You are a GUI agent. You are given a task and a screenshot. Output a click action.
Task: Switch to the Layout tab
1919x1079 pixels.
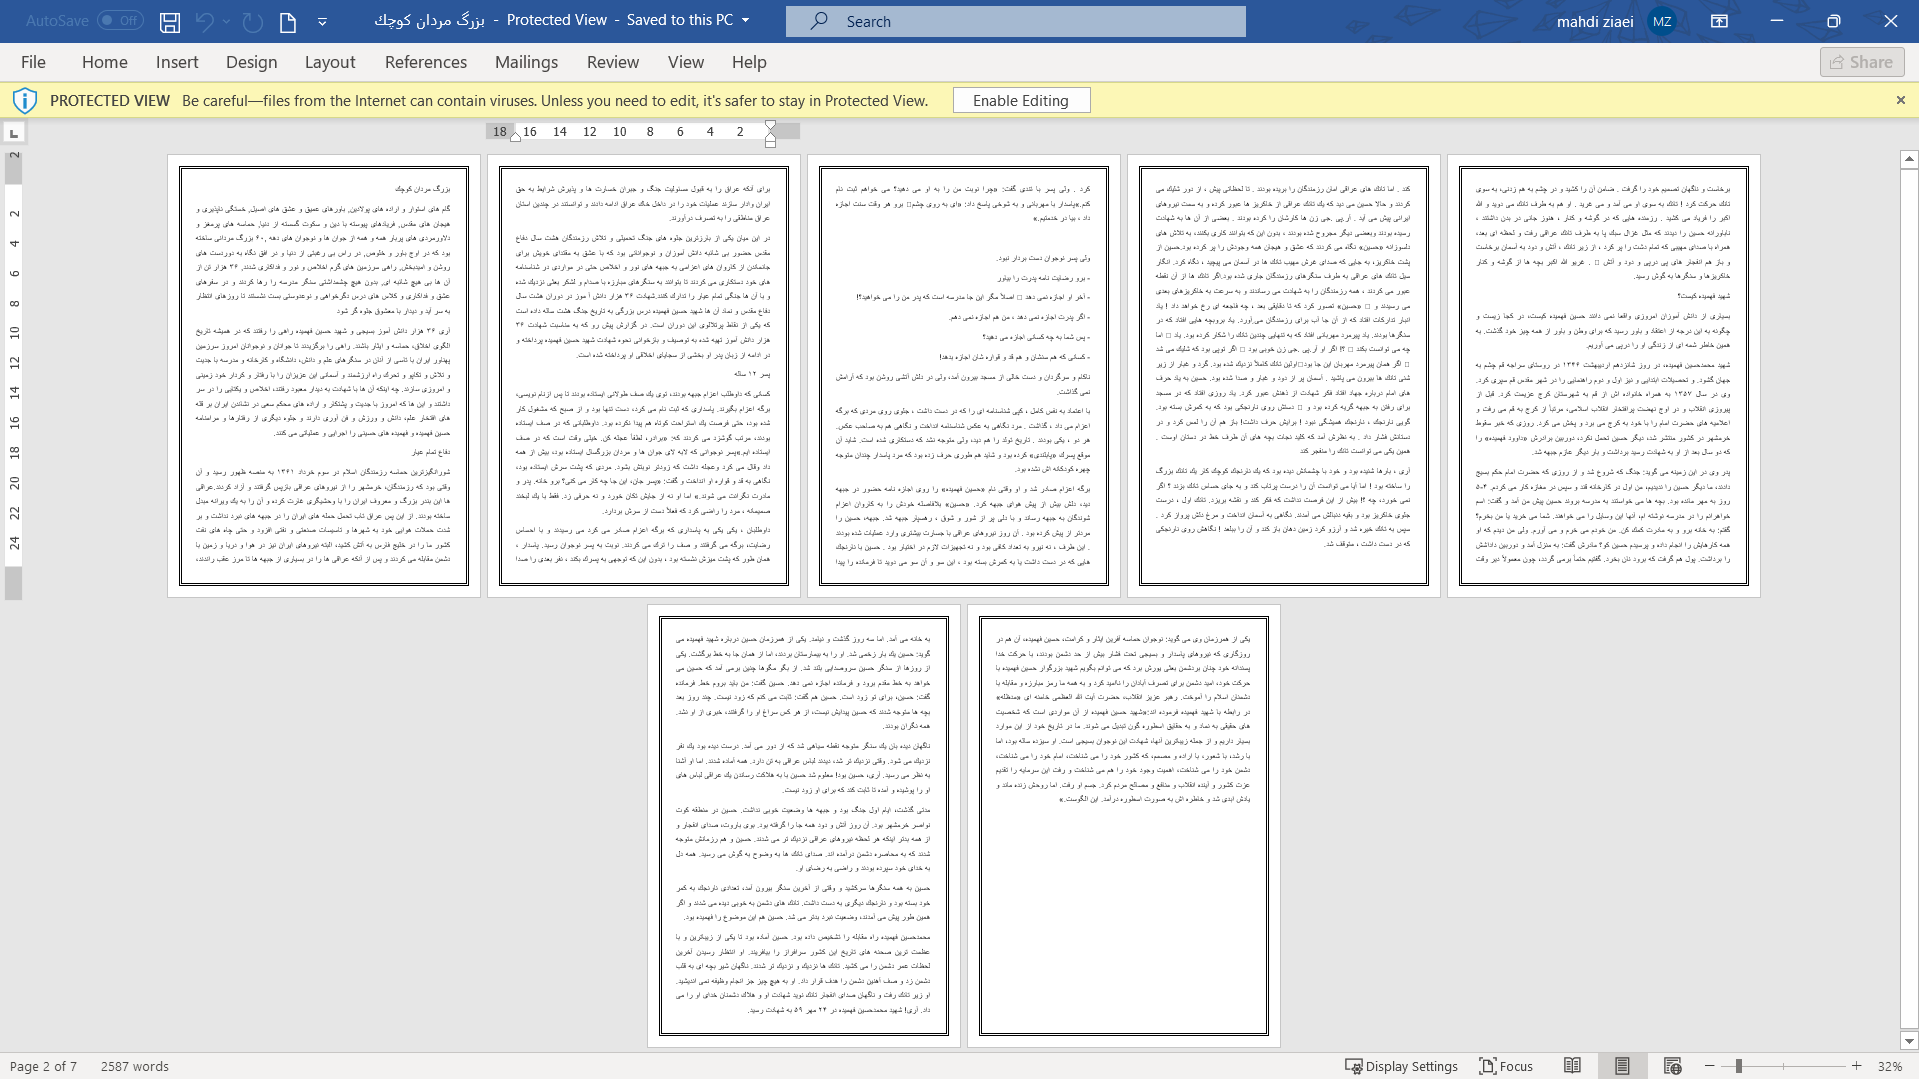[330, 62]
